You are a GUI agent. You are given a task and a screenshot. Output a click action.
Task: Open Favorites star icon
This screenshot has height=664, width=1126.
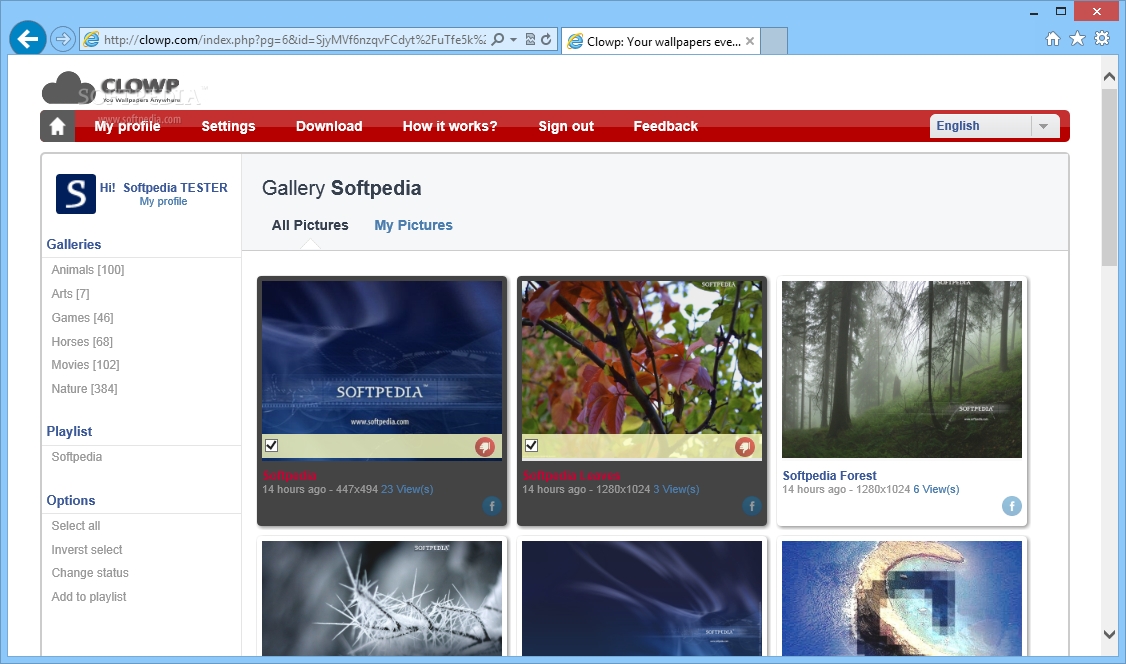coord(1077,39)
